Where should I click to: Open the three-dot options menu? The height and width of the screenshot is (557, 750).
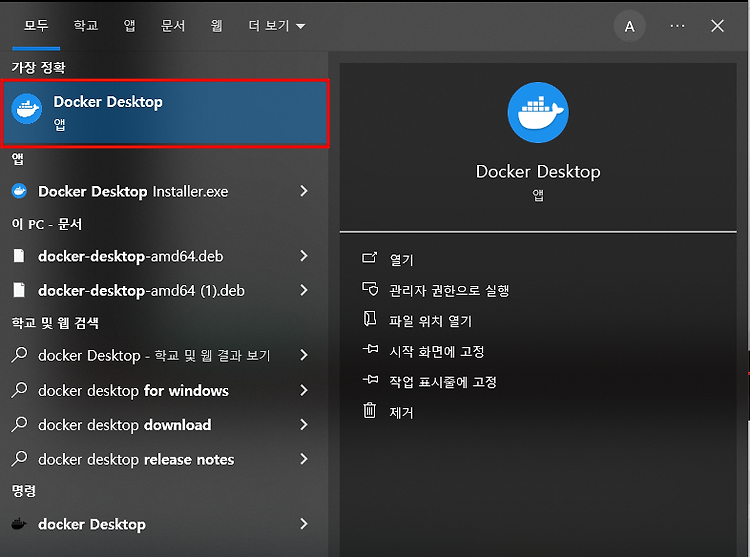677,26
